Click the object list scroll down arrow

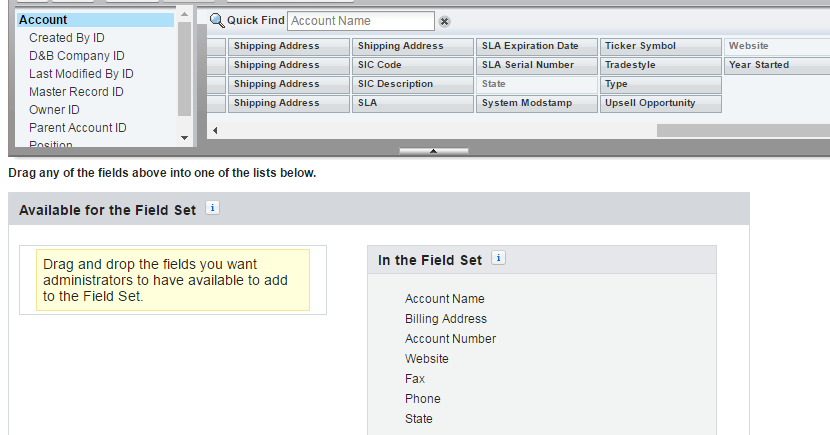[x=184, y=138]
